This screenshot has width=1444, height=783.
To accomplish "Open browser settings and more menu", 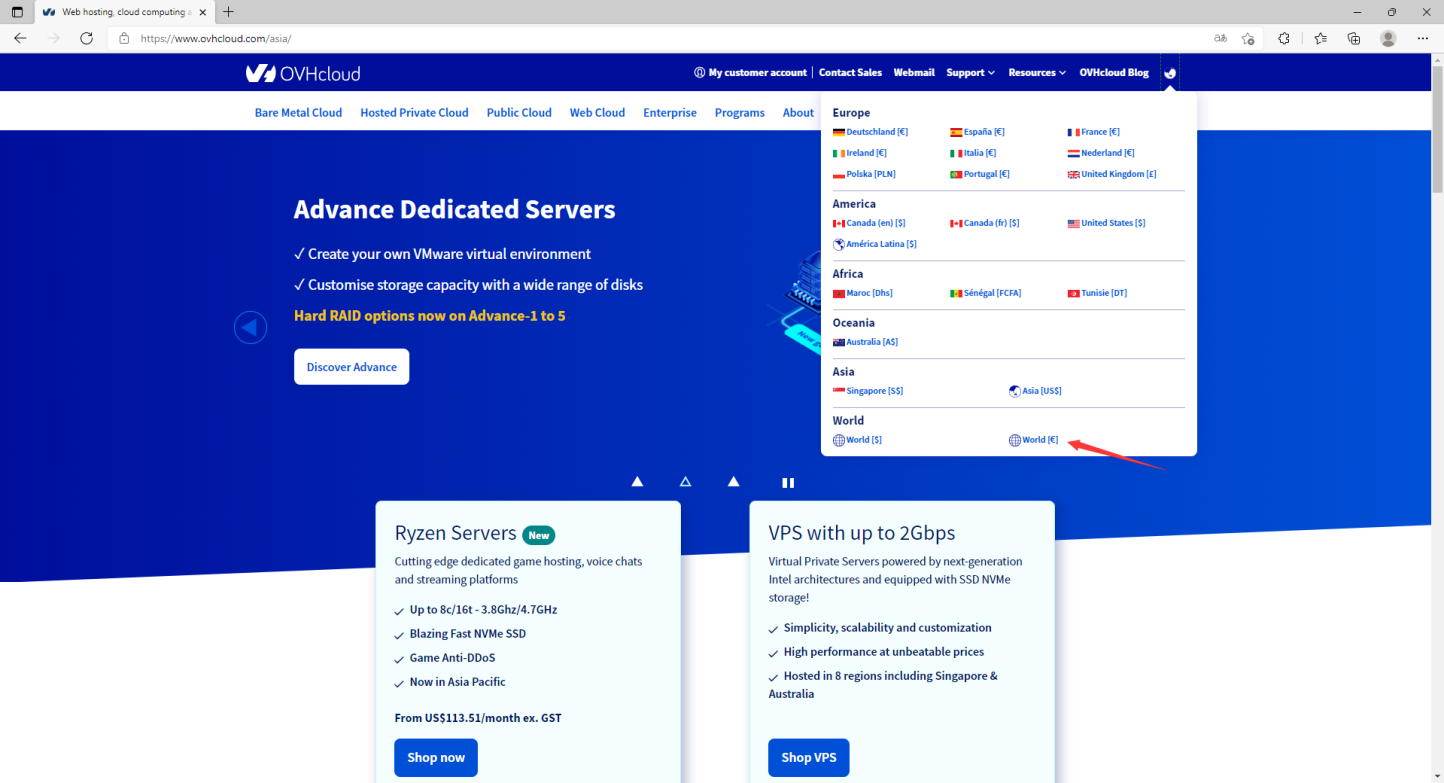I will 1423,38.
